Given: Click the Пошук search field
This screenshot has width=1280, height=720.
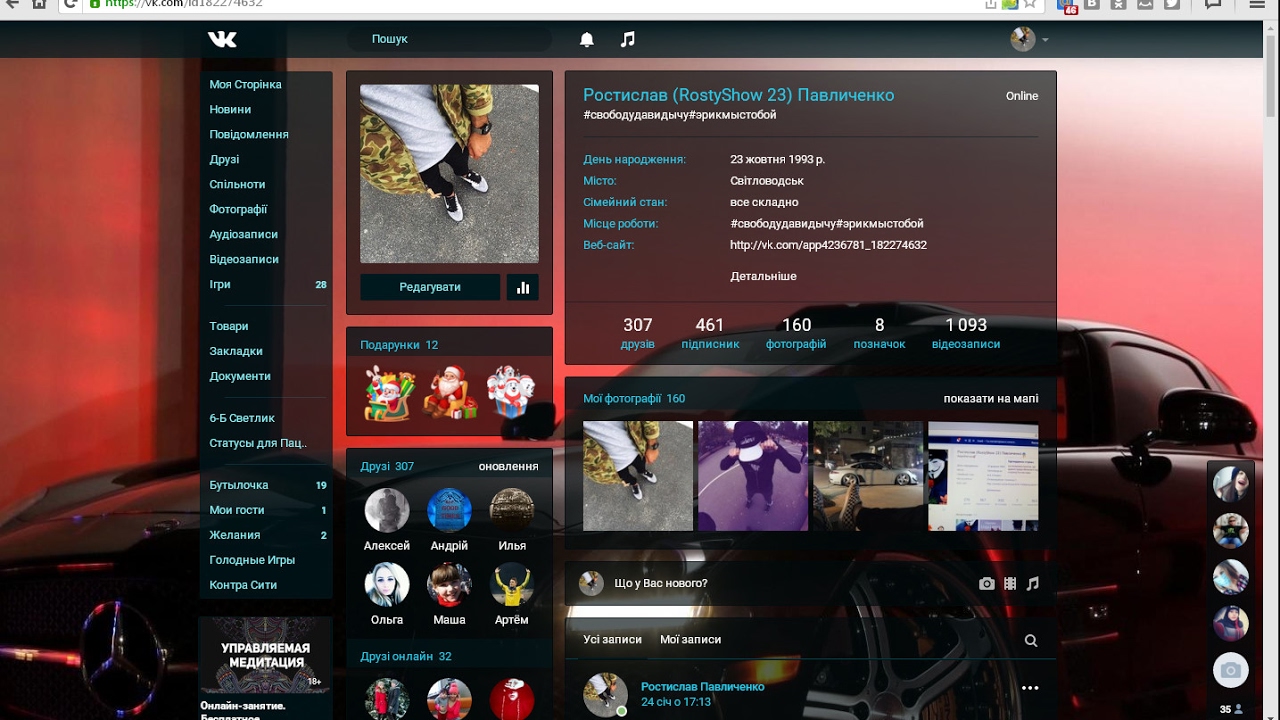Looking at the screenshot, I should coord(449,39).
